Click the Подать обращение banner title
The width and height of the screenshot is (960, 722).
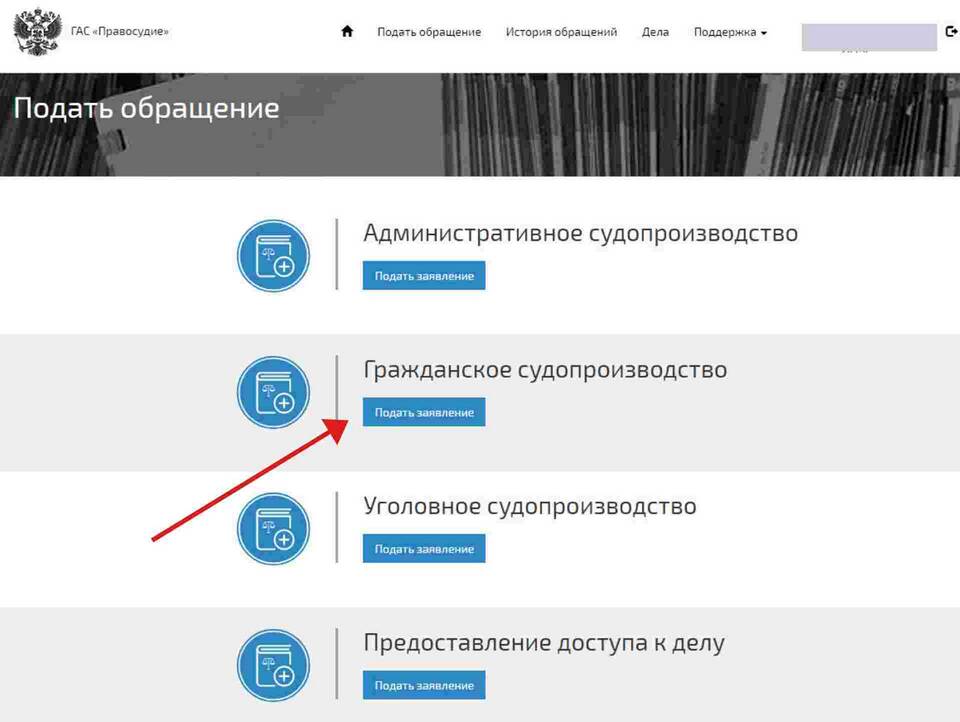[146, 108]
